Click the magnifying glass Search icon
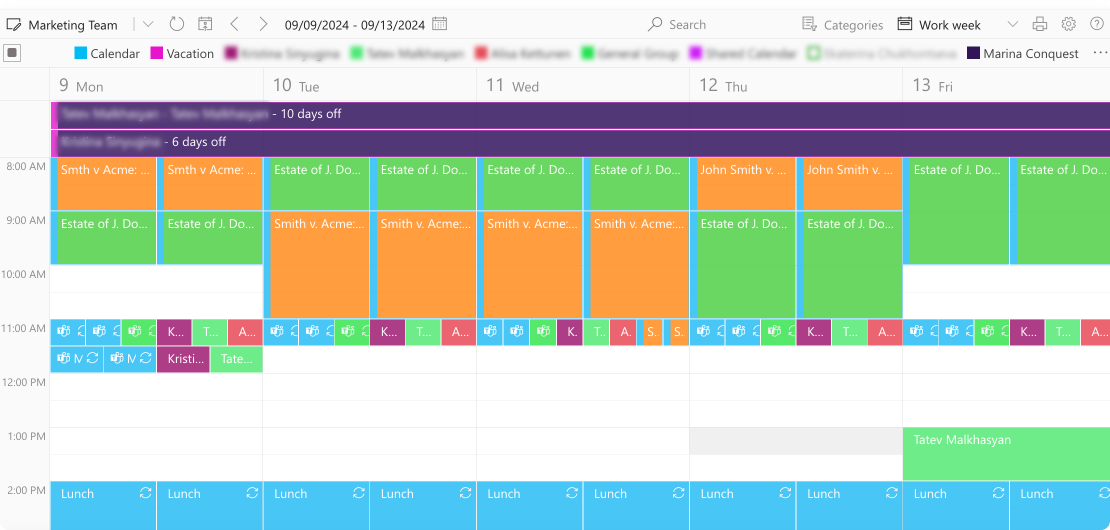The height and width of the screenshot is (530, 1110). click(x=655, y=24)
